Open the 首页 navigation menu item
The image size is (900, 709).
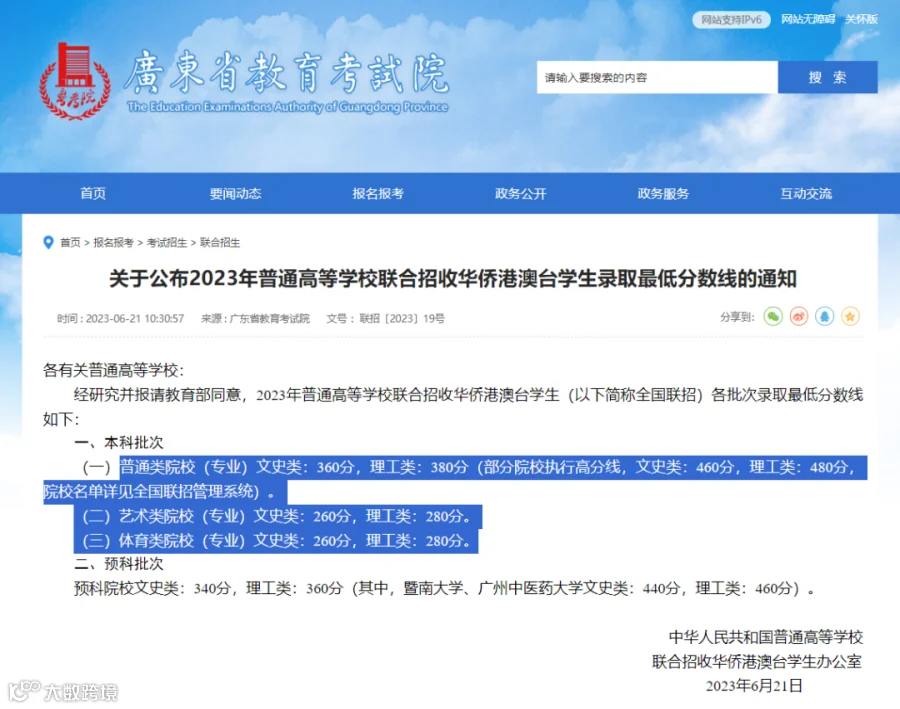93,193
